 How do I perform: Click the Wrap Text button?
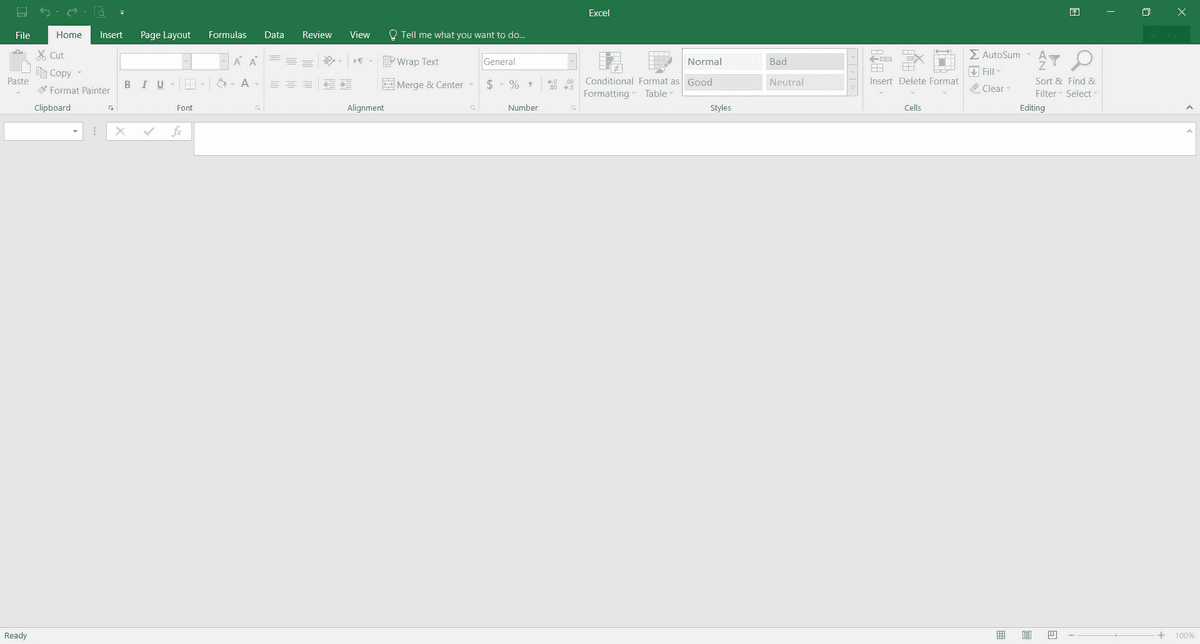point(411,62)
